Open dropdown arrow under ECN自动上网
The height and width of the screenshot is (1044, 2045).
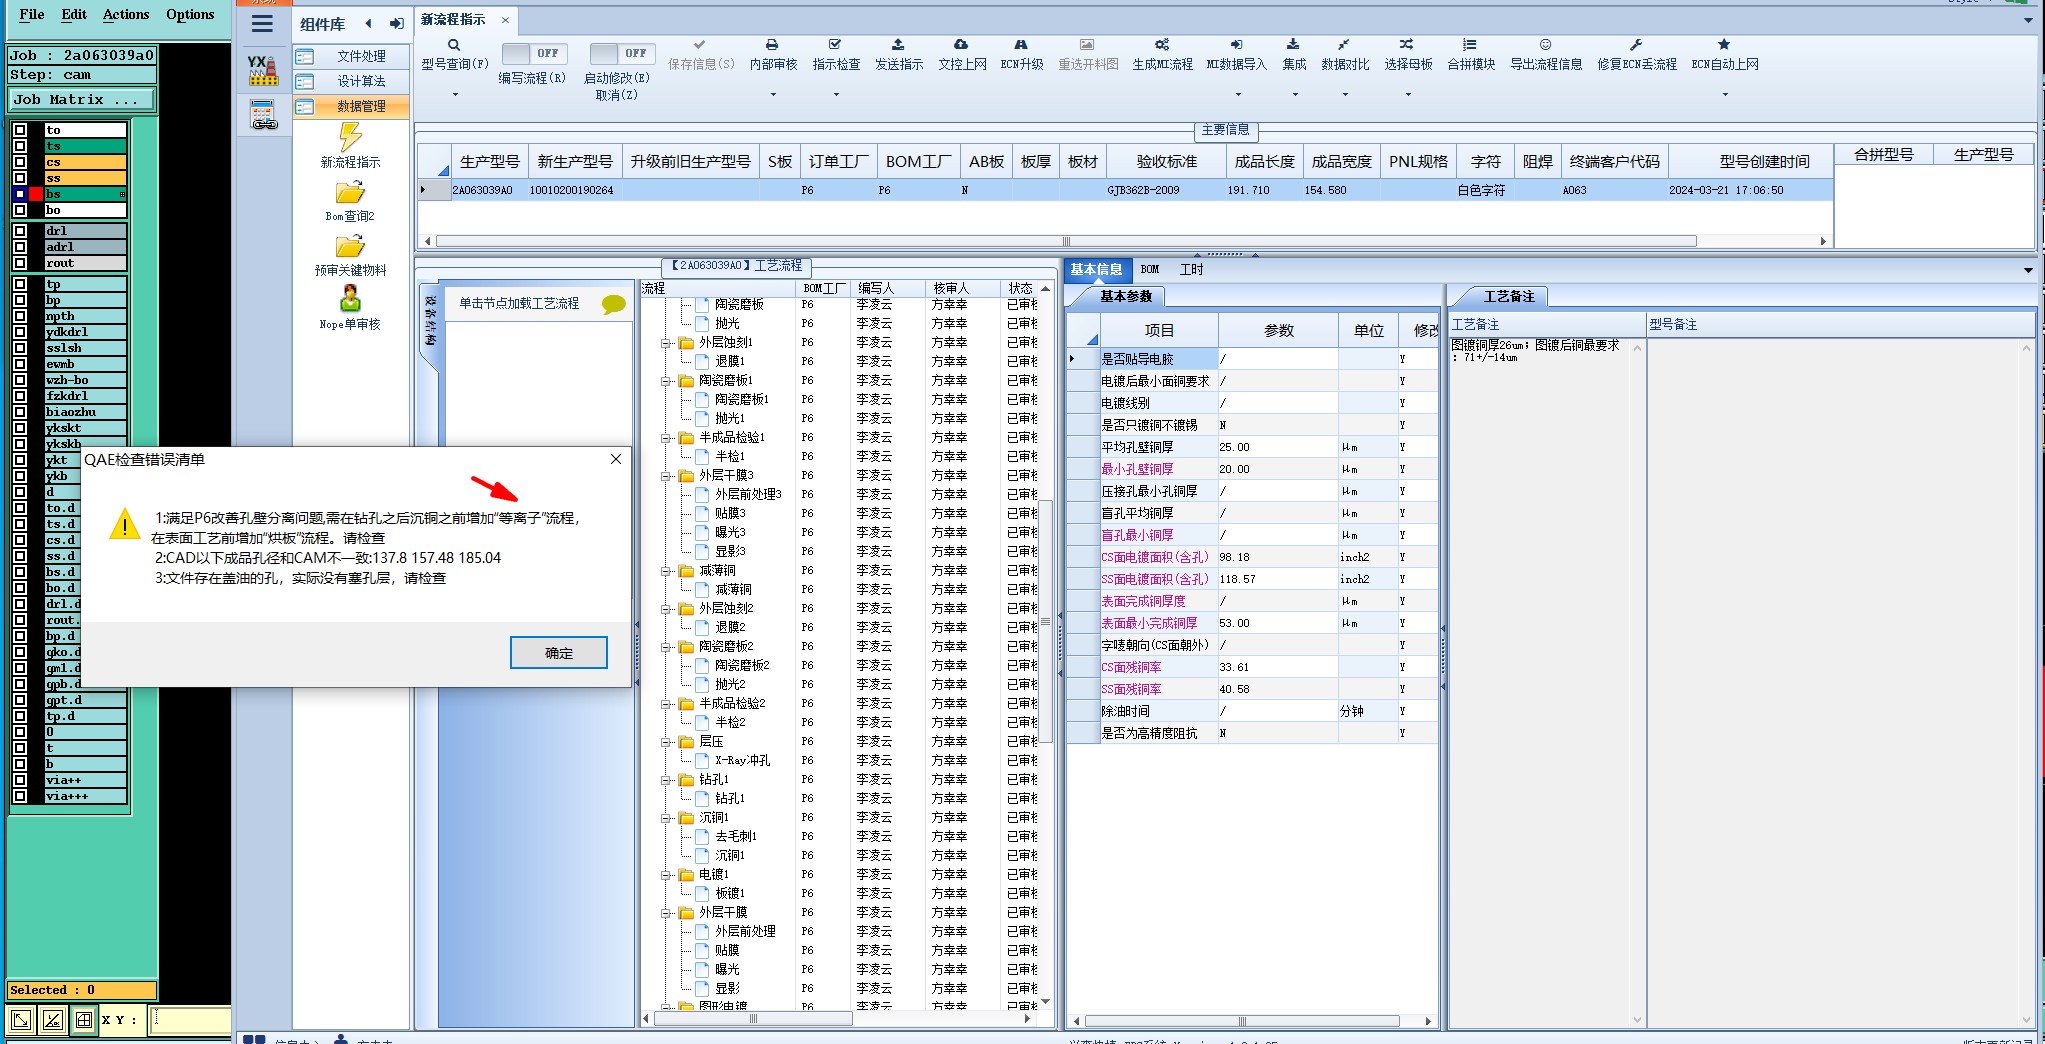point(1725,95)
